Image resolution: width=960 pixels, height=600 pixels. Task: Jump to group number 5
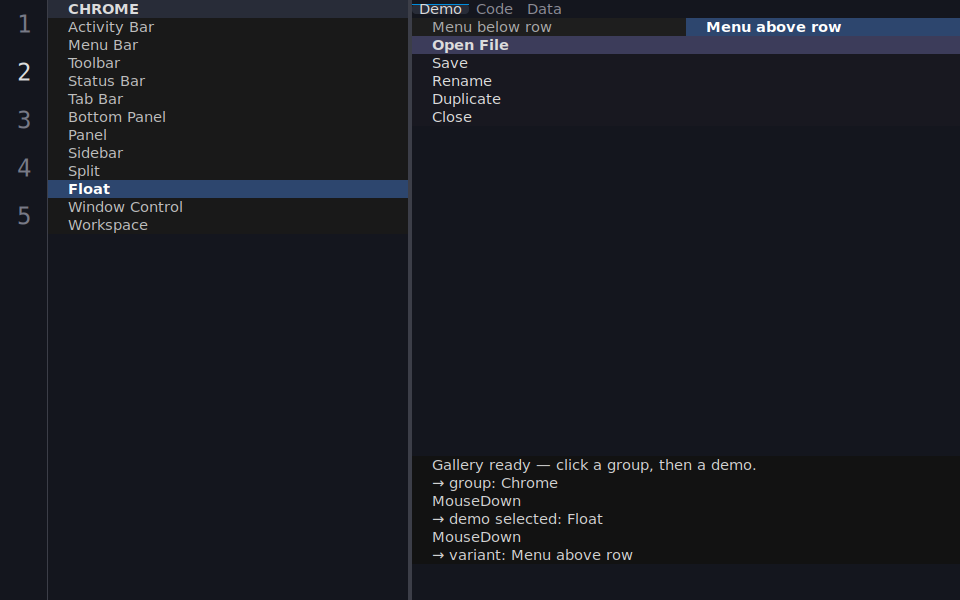point(24,216)
